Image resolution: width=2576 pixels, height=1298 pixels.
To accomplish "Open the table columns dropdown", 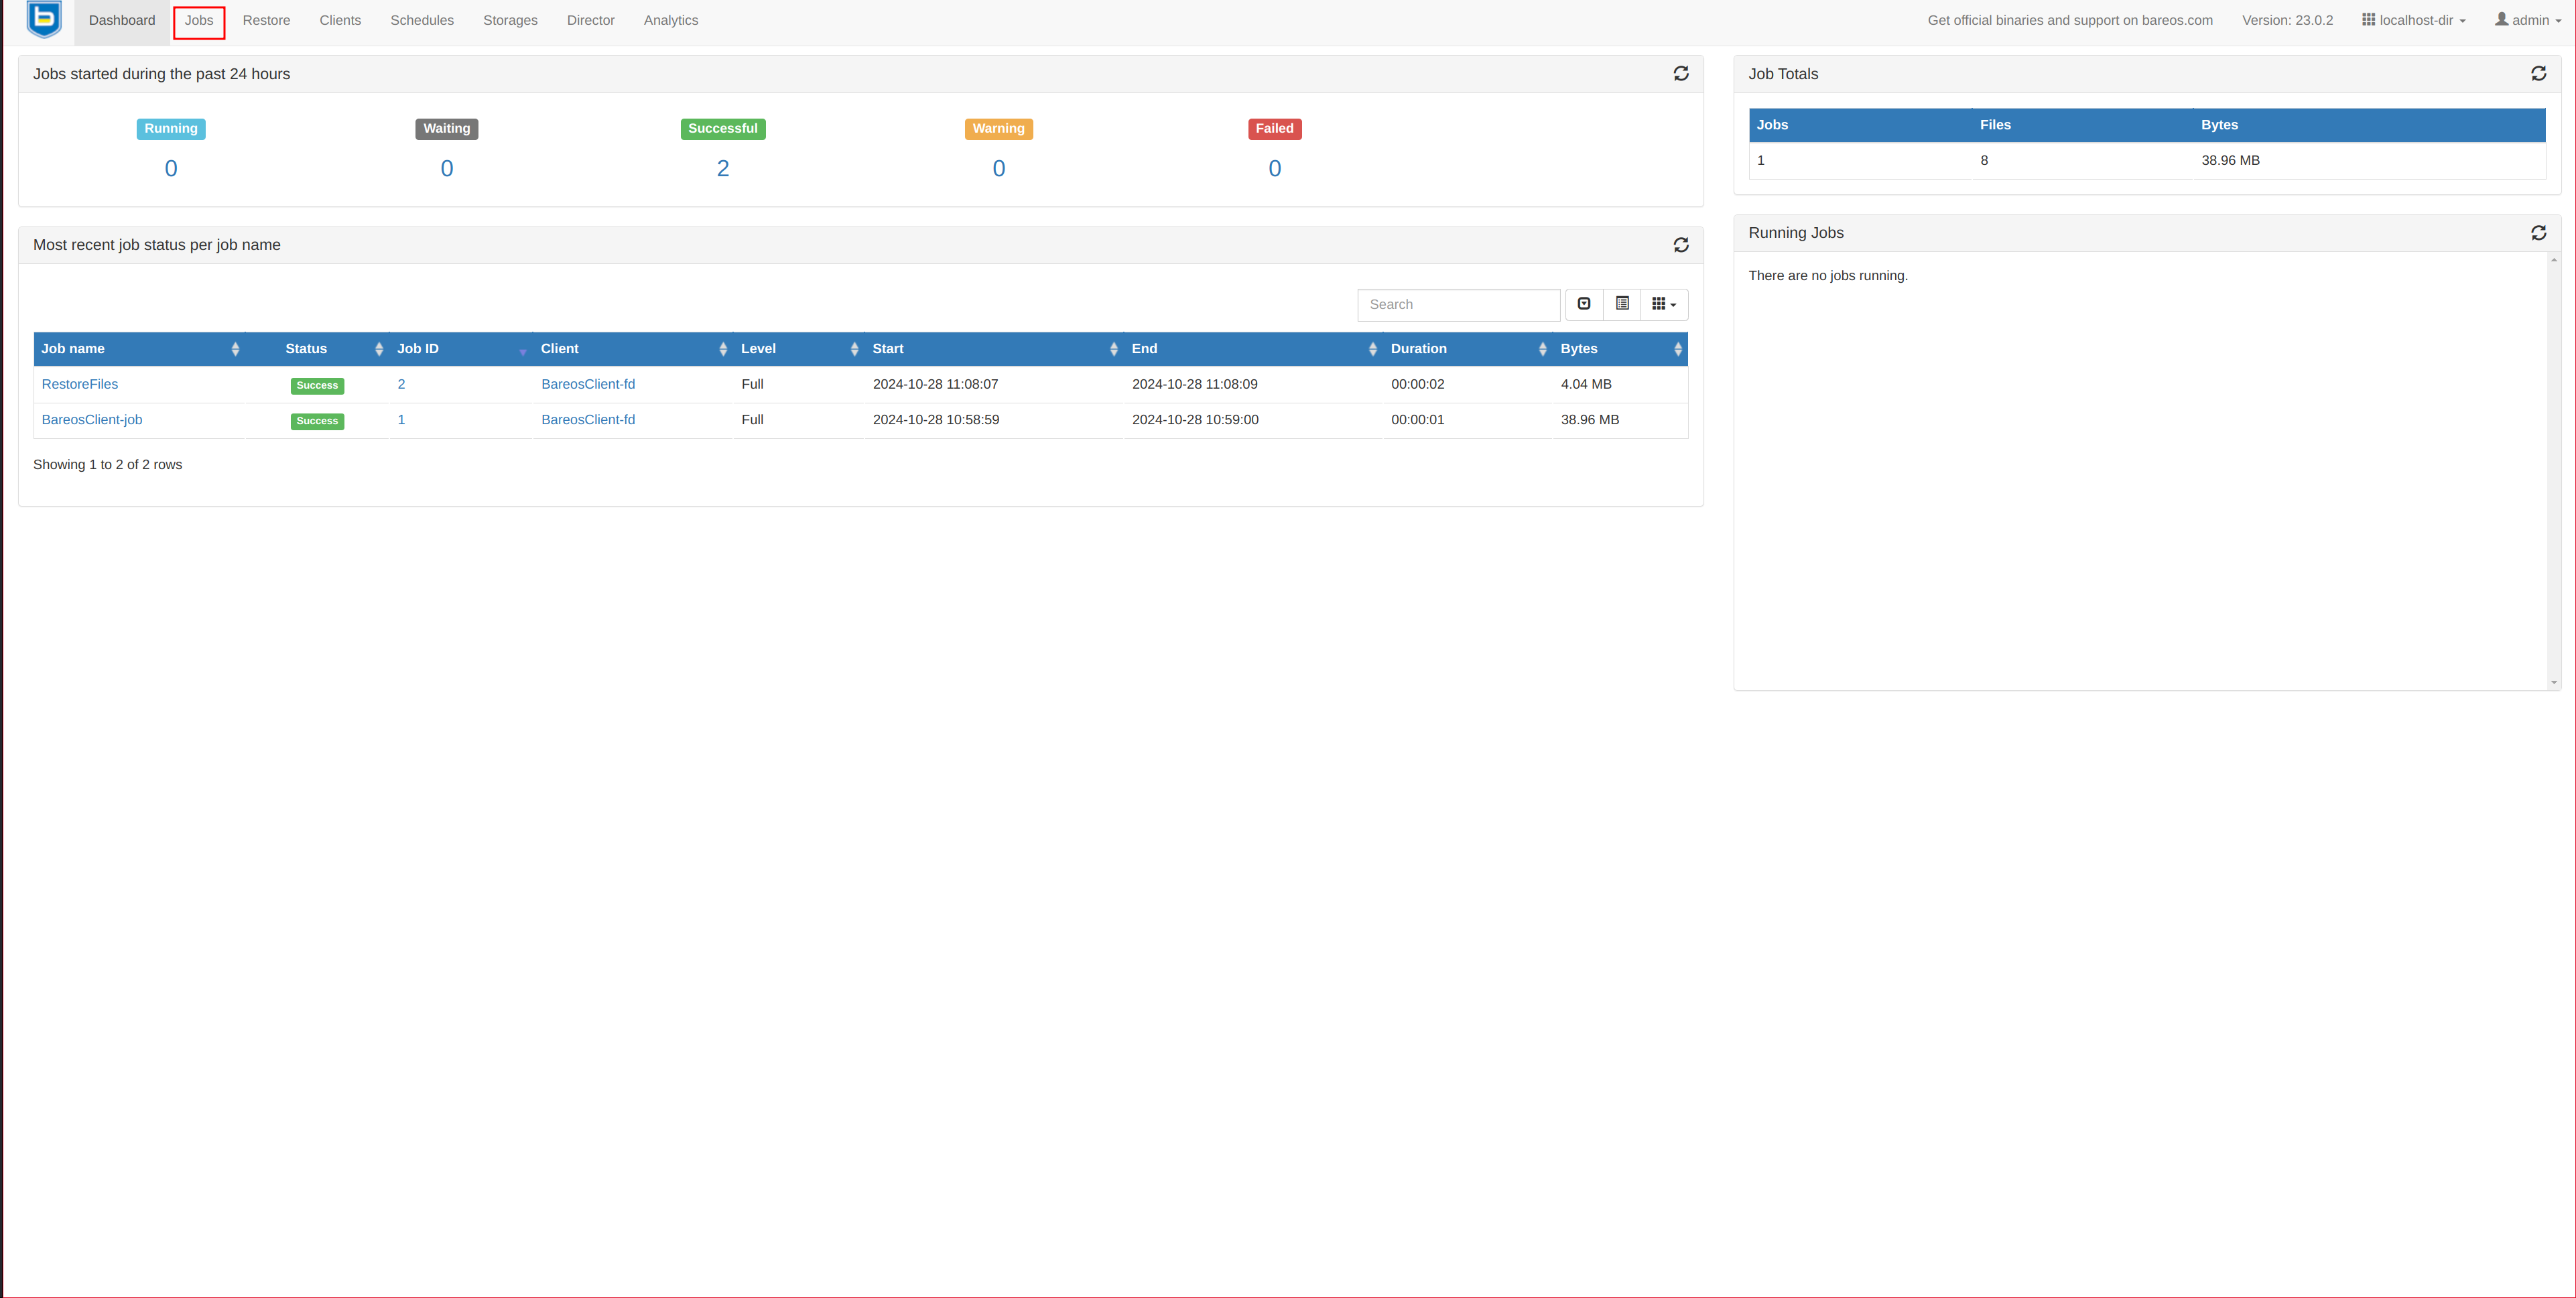I will pyautogui.click(x=1664, y=304).
